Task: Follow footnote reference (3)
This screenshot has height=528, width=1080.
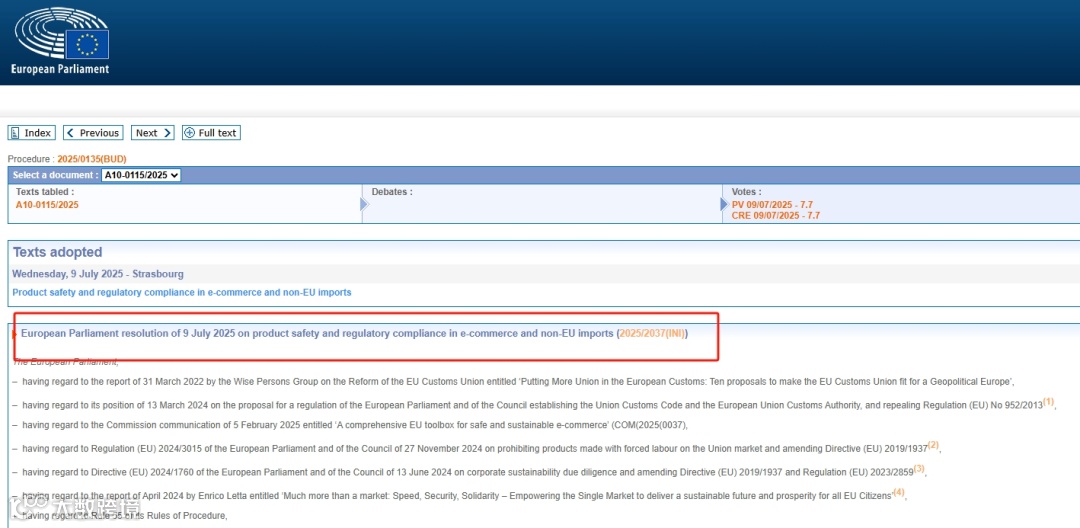Action: [x=919, y=469]
